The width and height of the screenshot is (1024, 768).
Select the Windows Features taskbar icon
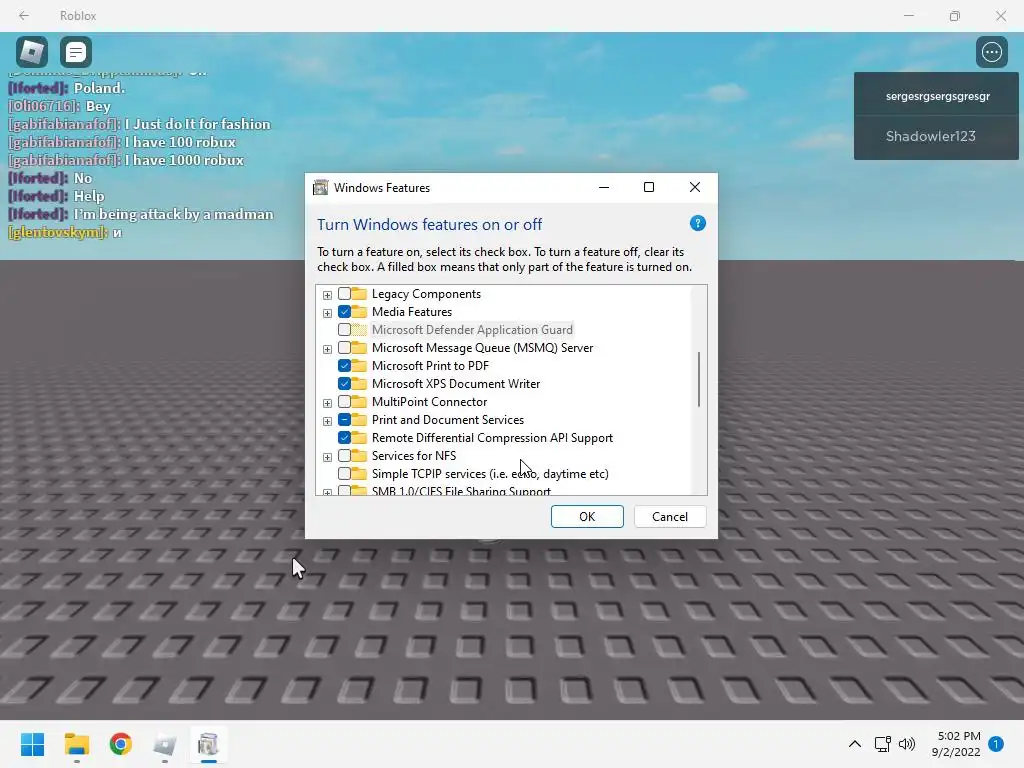pos(208,744)
